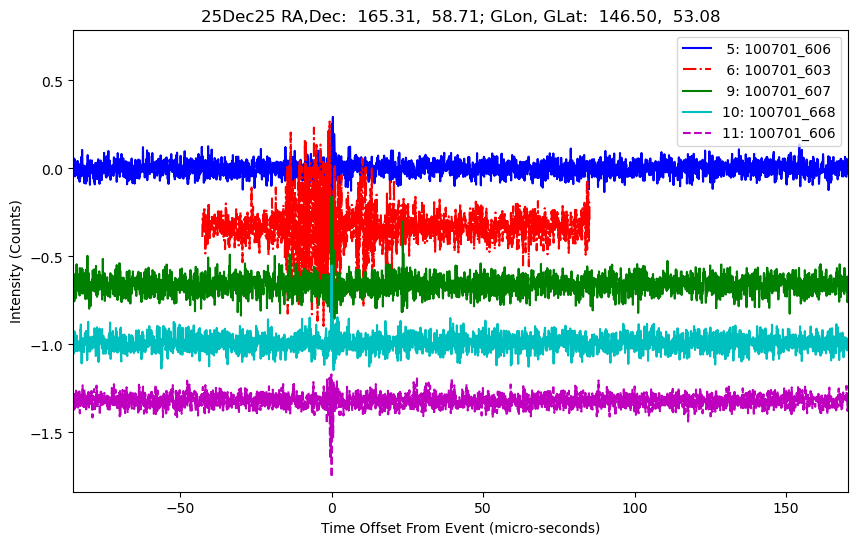Click the red dash-dot line sample in legend

tap(697, 69)
